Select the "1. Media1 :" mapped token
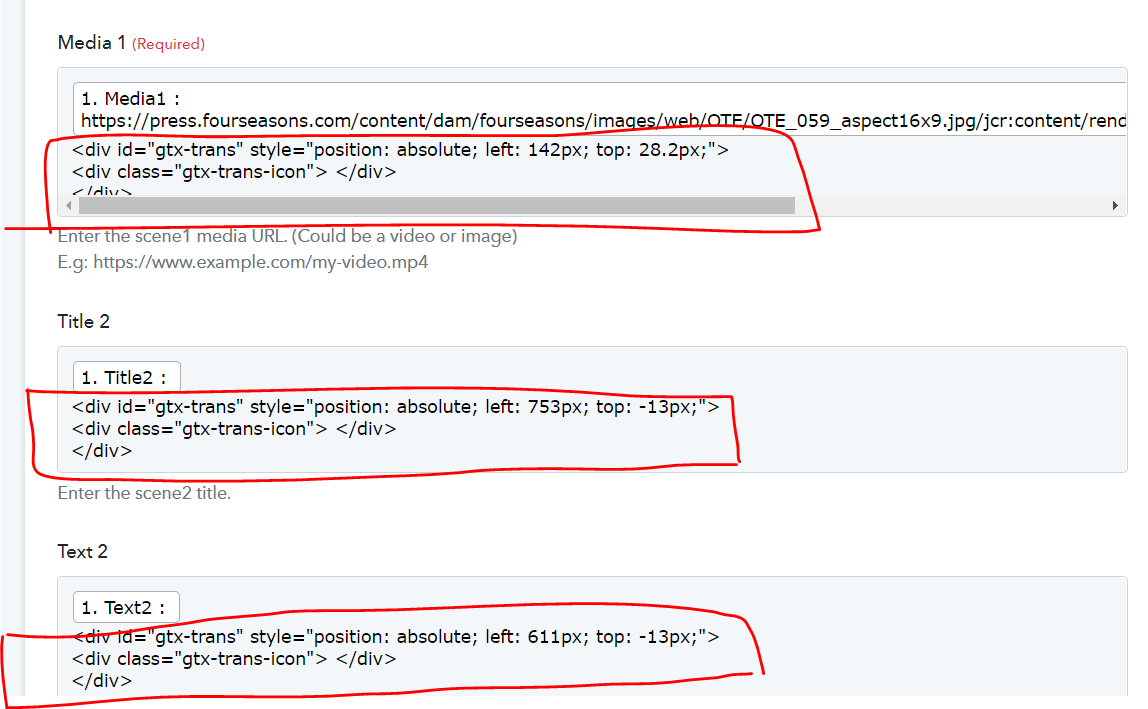This screenshot has height=709, width=1148. pyautogui.click(x=130, y=99)
